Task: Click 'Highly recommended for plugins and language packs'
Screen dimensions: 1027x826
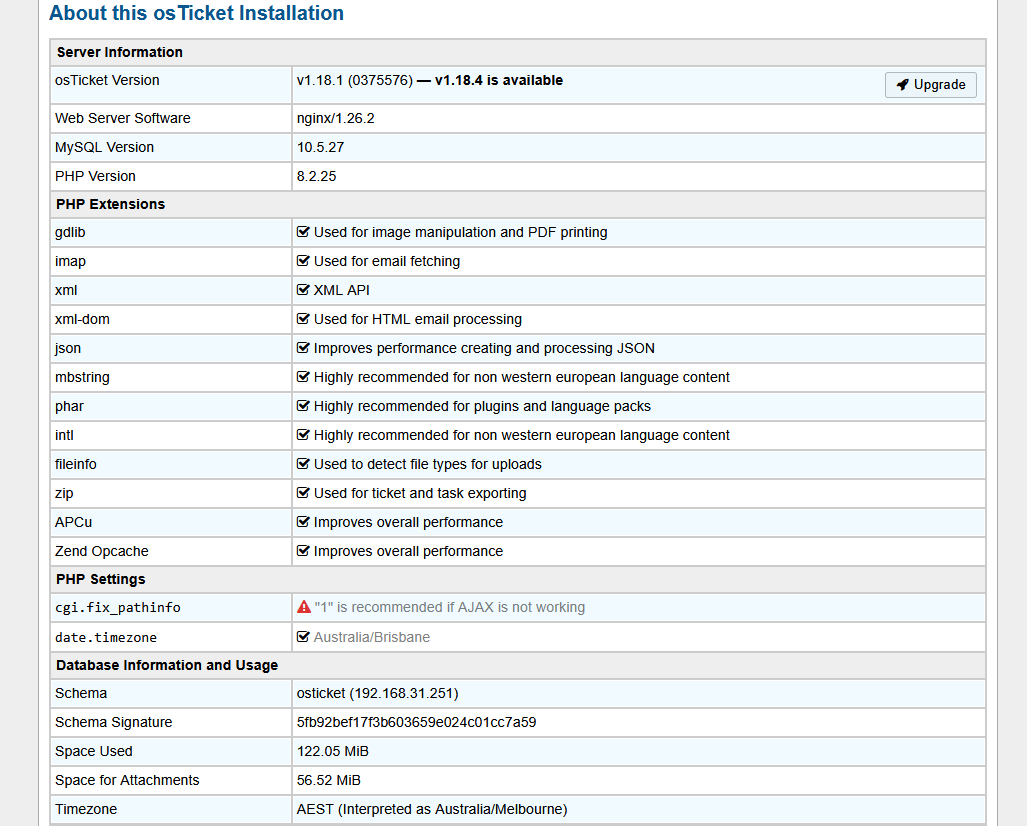Action: pyautogui.click(x=482, y=406)
